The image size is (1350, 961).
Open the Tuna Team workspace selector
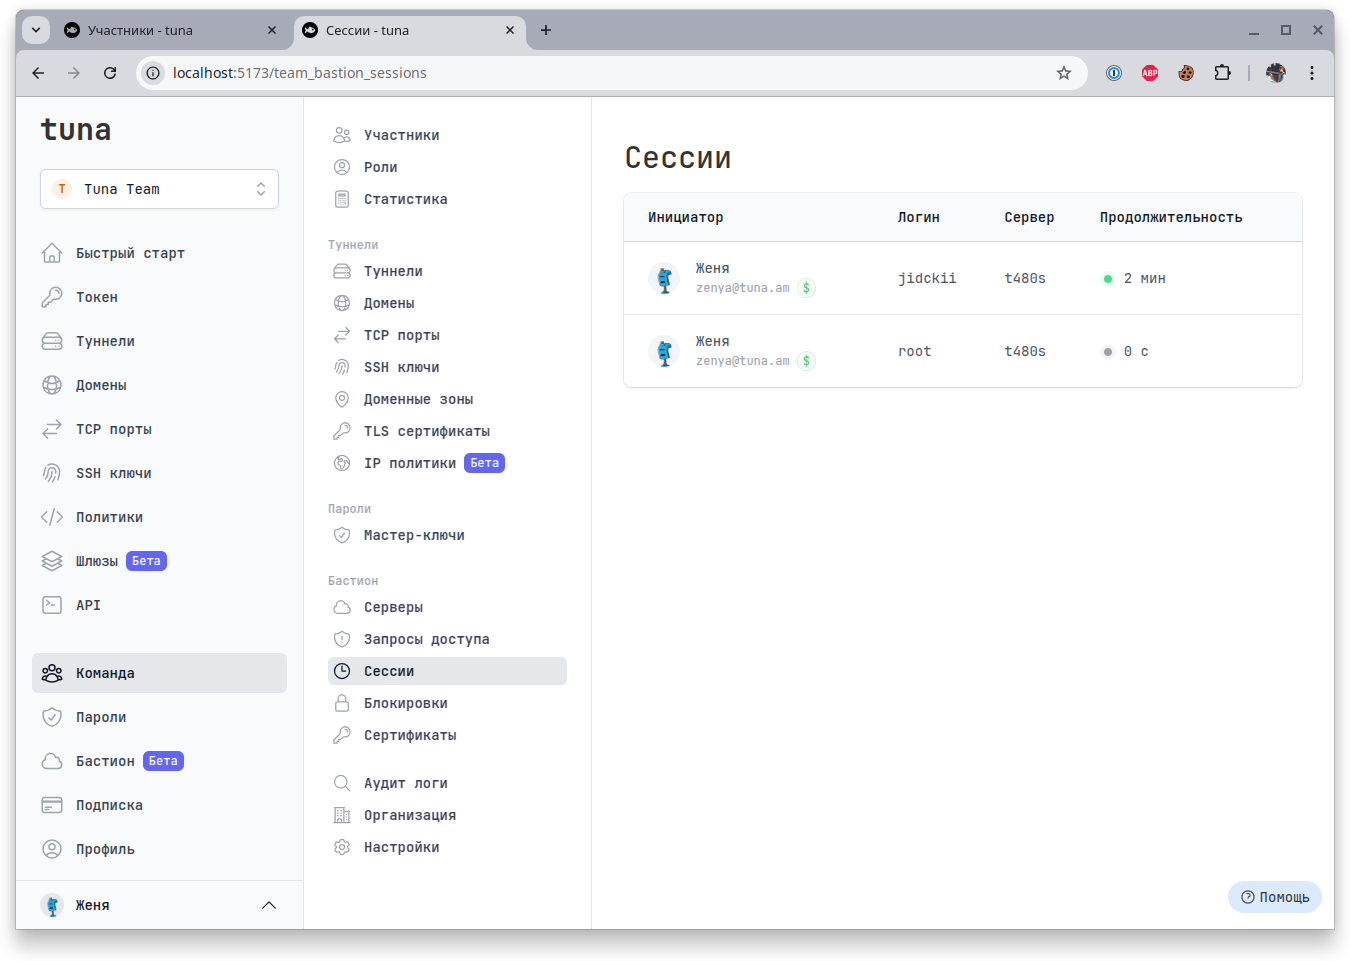click(x=159, y=189)
